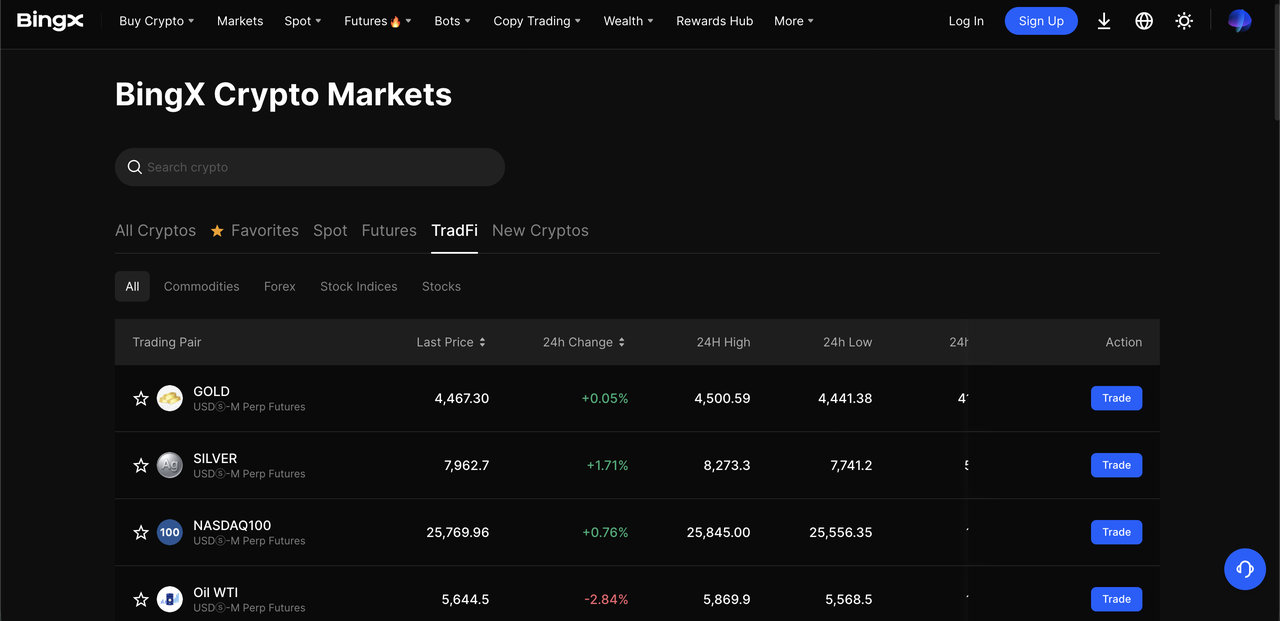Expand the Buy Crypto dropdown menu

156,21
